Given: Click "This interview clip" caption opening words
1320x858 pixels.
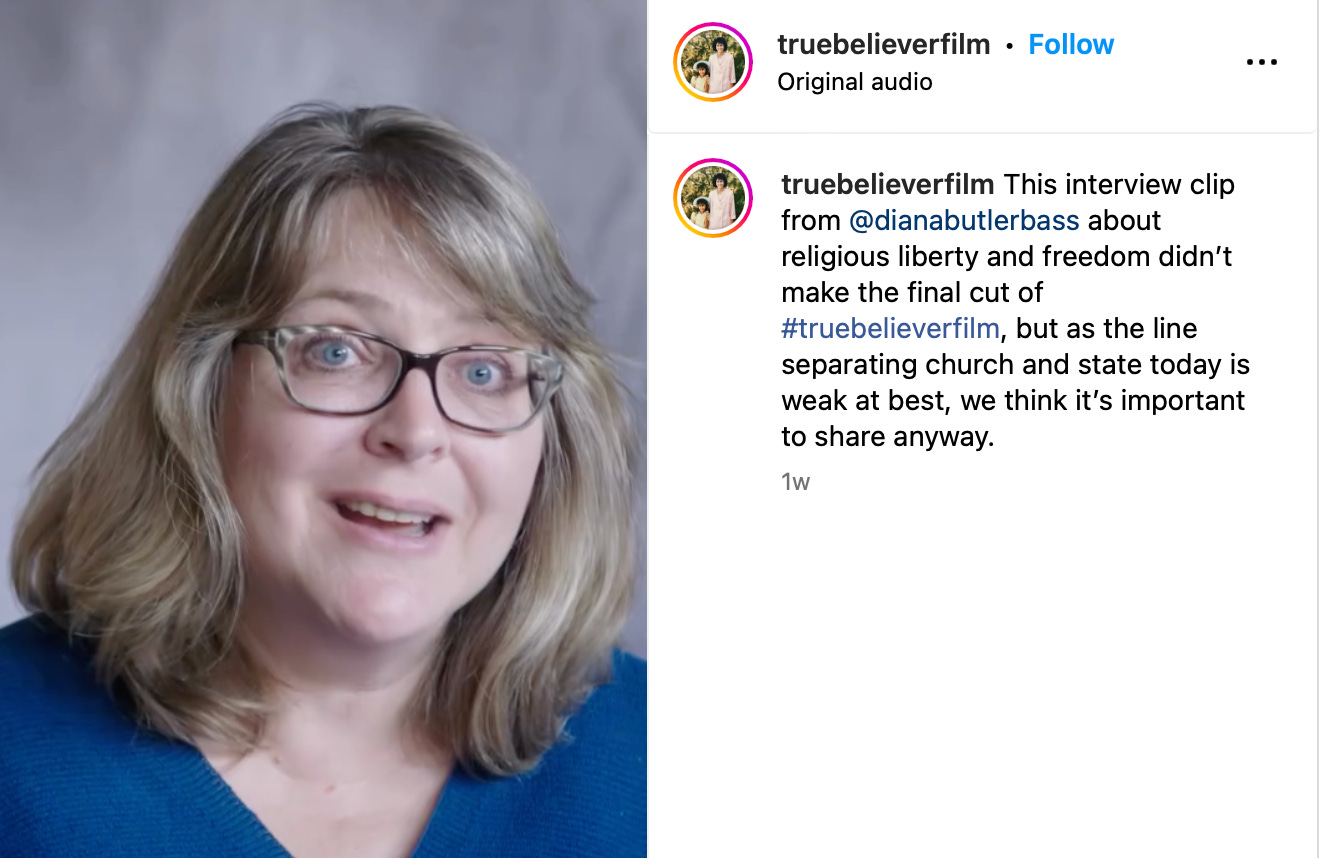Looking at the screenshot, I should pyautogui.click(x=1118, y=185).
